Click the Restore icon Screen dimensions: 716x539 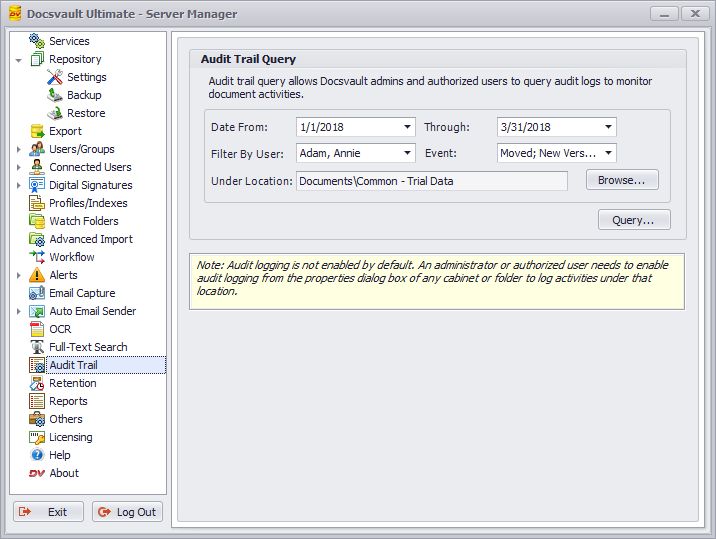click(55, 113)
